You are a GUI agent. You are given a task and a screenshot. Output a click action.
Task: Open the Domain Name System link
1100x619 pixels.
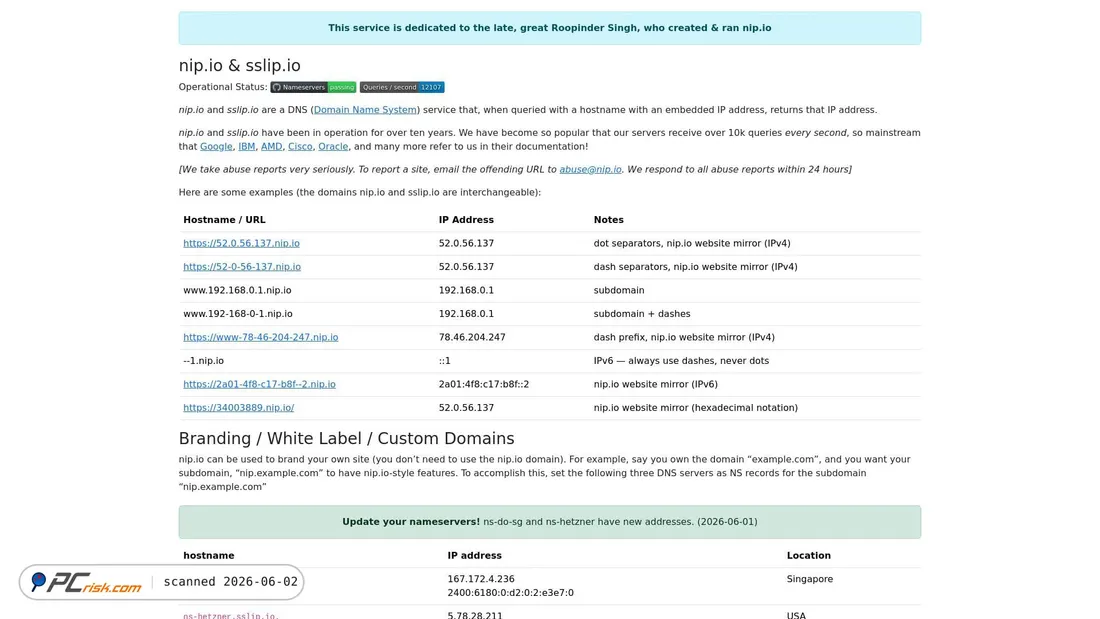(365, 109)
